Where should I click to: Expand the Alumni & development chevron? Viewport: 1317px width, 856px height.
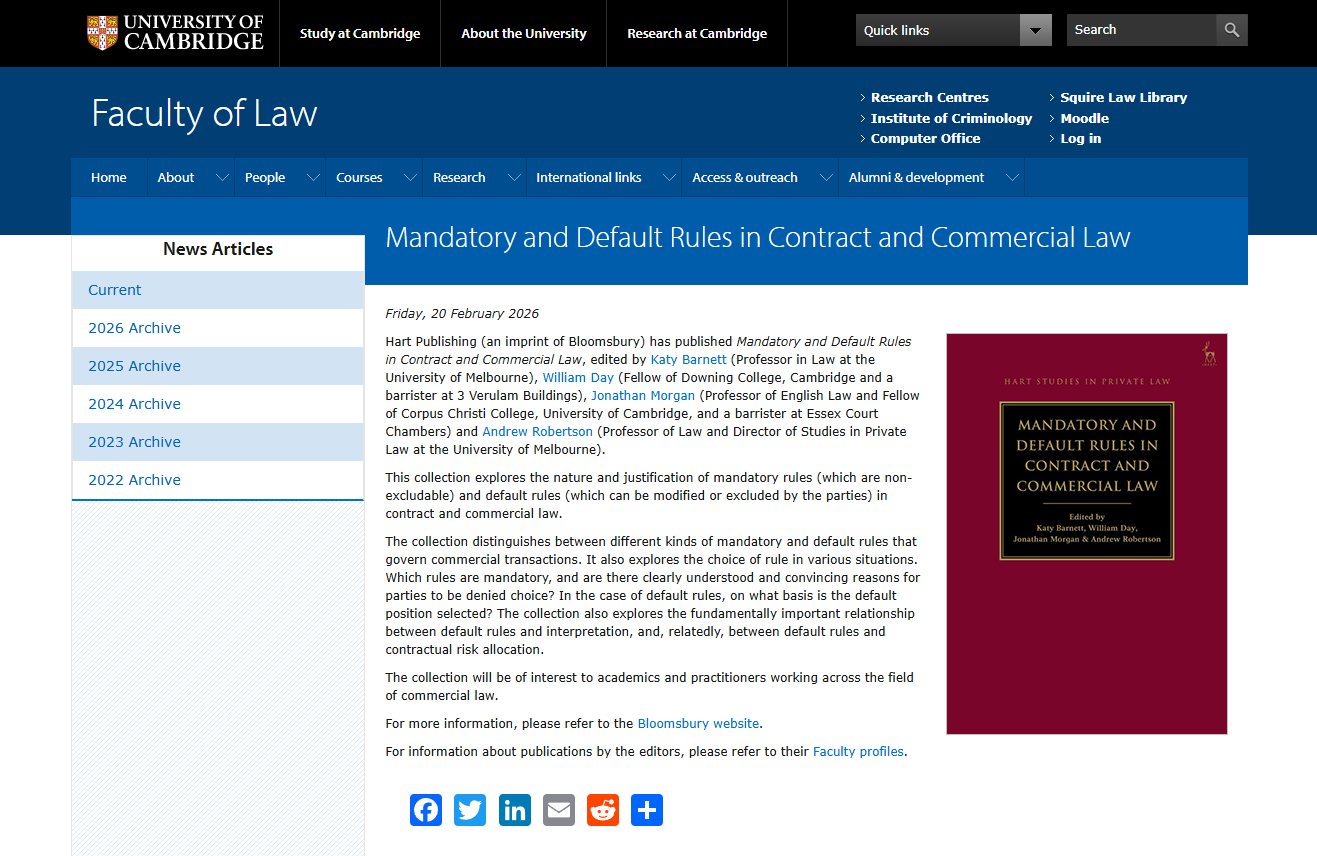coord(1012,178)
